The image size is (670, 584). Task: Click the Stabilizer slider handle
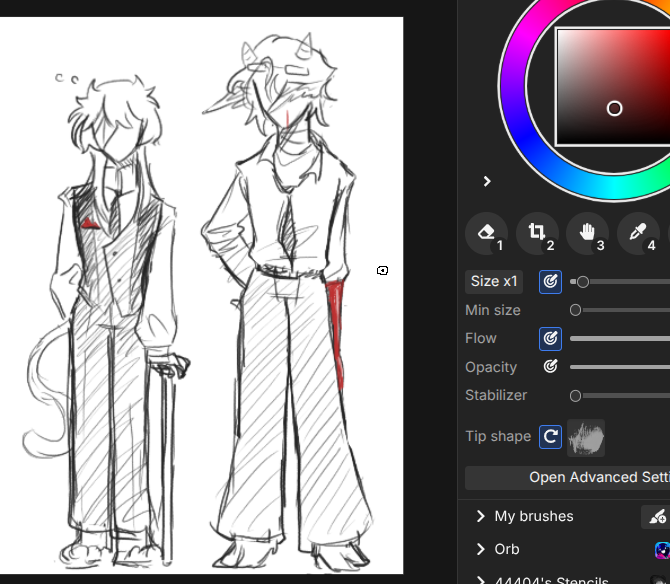(576, 396)
